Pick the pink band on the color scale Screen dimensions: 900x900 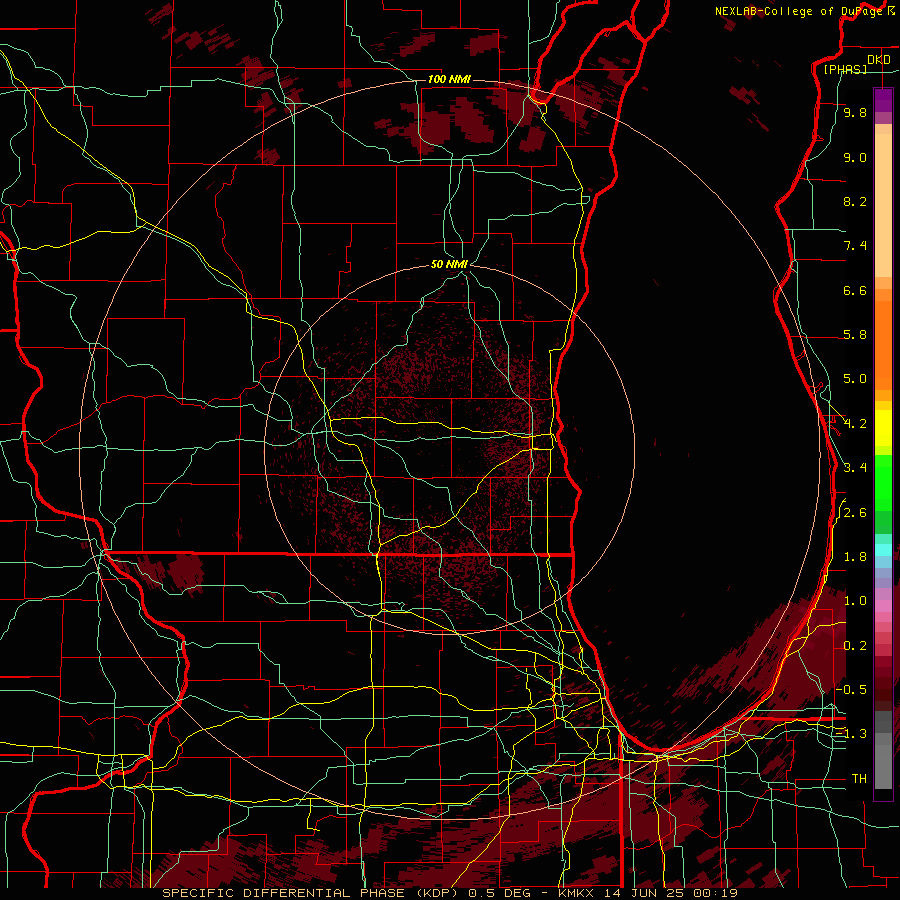[883, 606]
